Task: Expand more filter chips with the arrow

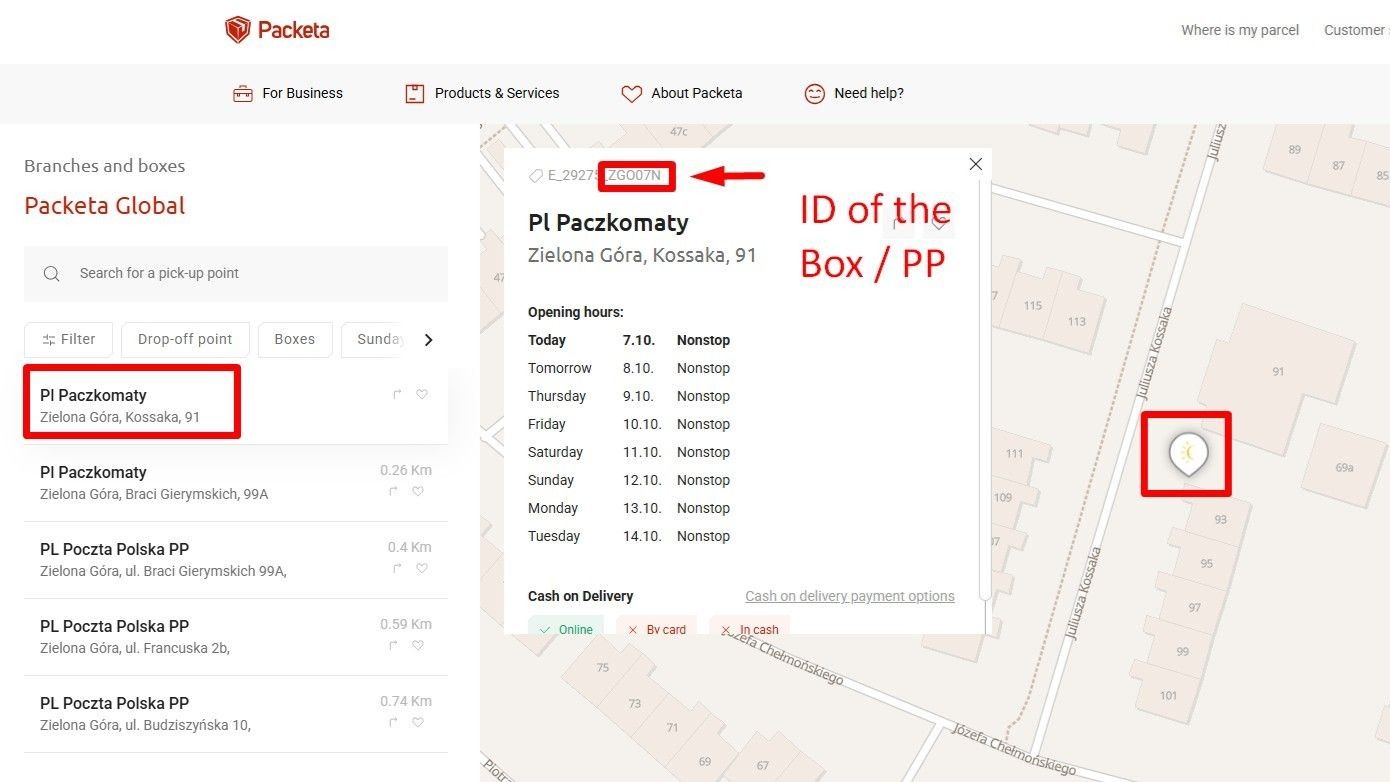Action: pyautogui.click(x=429, y=340)
